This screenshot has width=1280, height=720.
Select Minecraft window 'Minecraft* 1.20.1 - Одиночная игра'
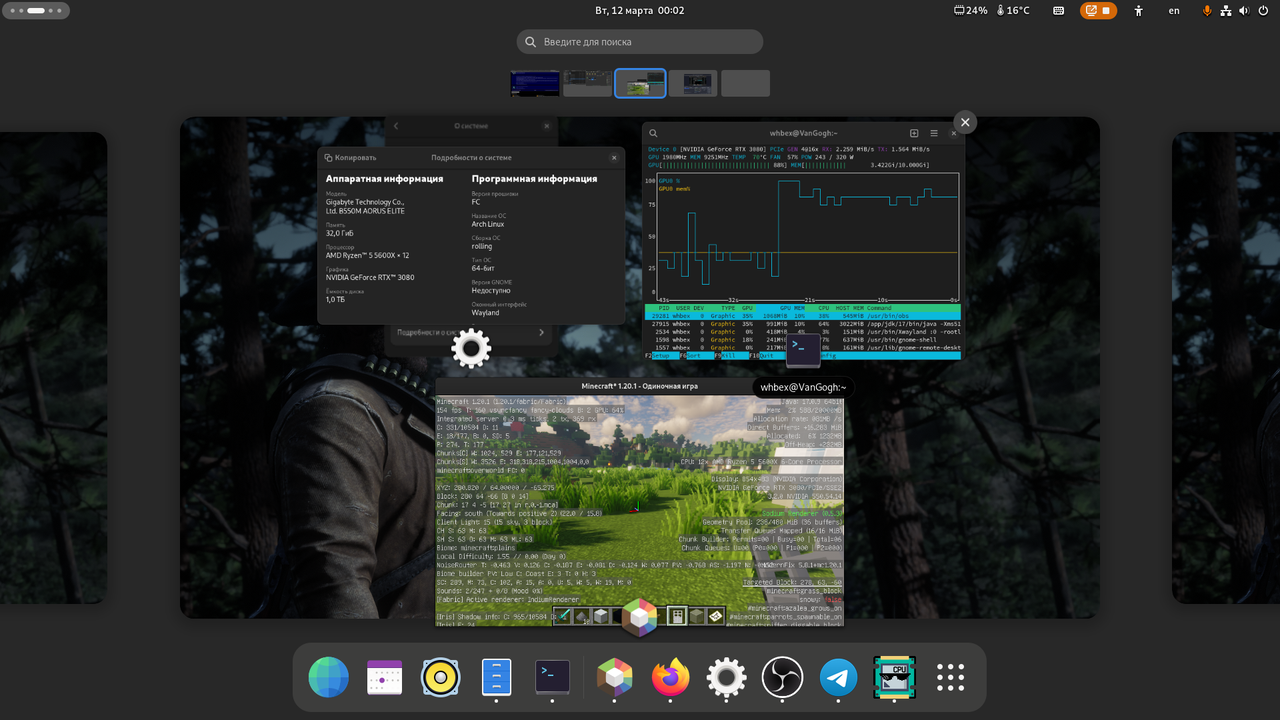640,503
